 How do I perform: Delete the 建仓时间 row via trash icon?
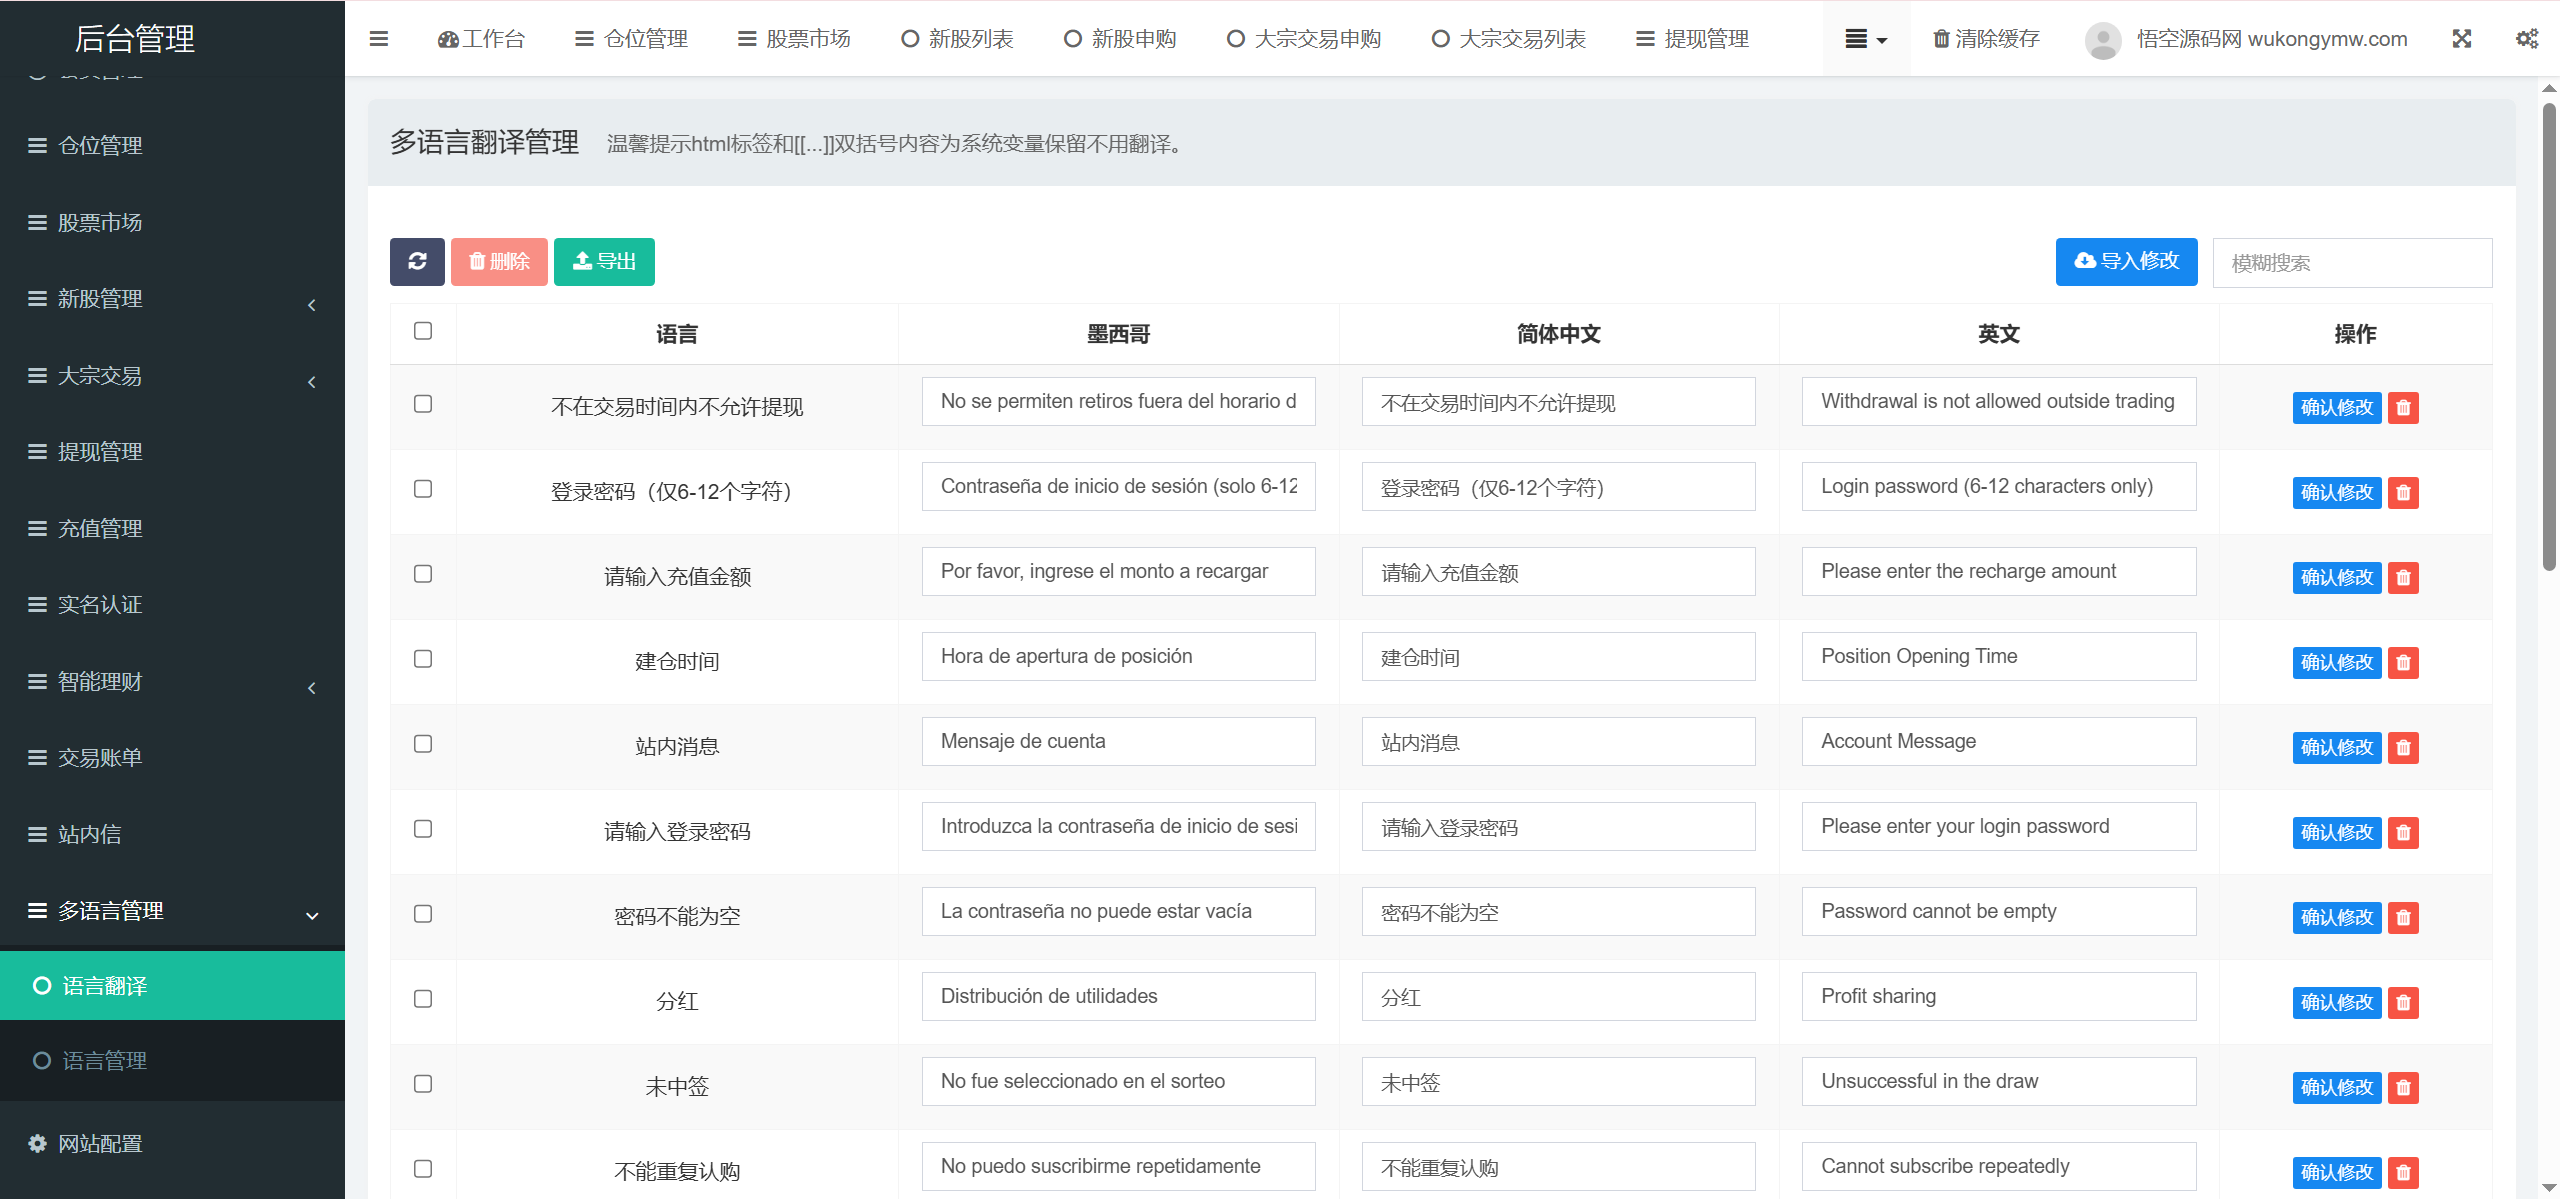(x=2403, y=663)
